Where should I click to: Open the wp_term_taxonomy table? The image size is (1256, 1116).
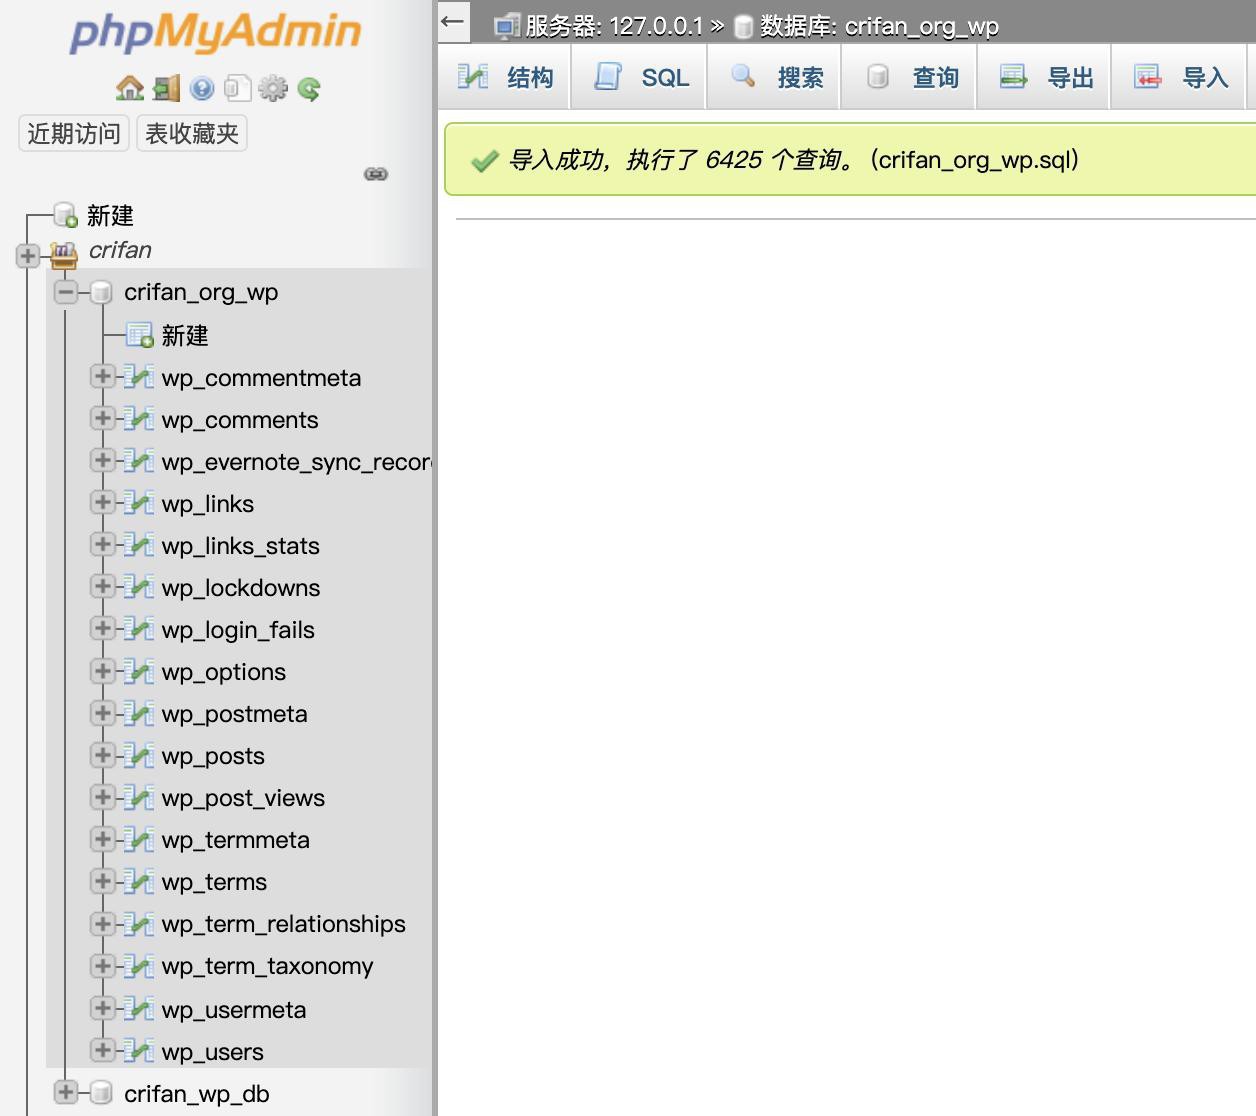pyautogui.click(x=267, y=966)
